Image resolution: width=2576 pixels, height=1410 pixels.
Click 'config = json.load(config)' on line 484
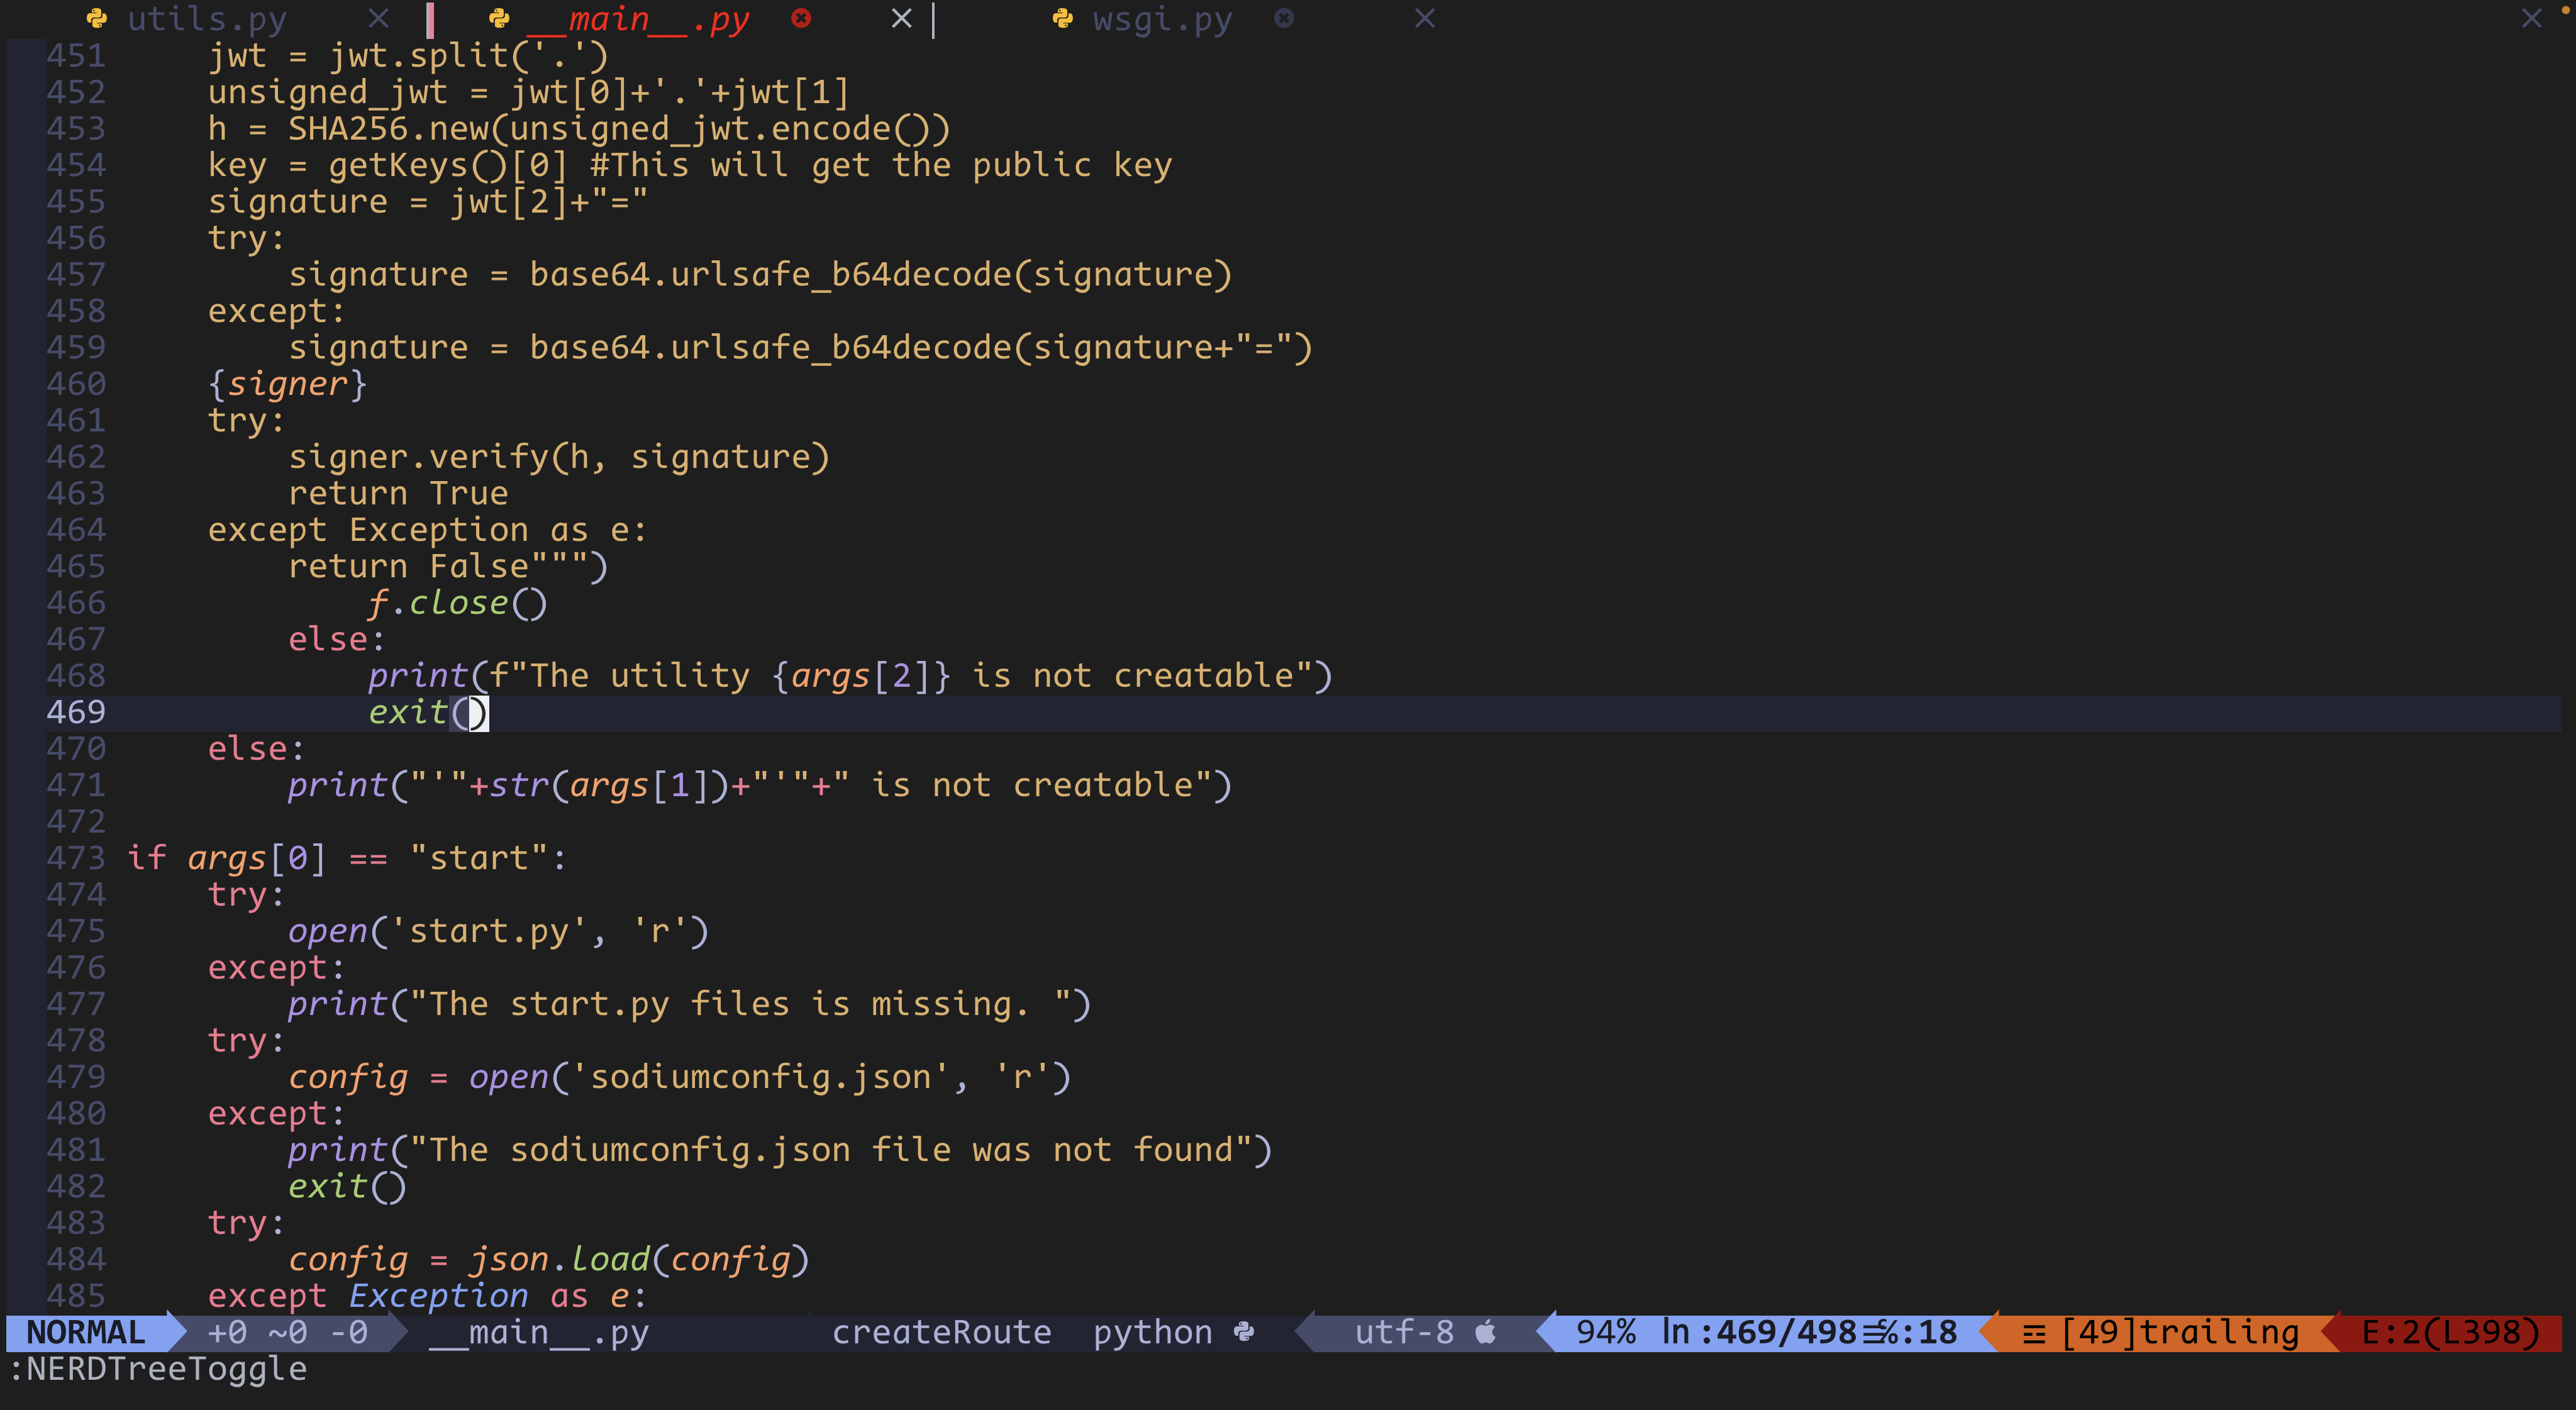click(x=549, y=1259)
